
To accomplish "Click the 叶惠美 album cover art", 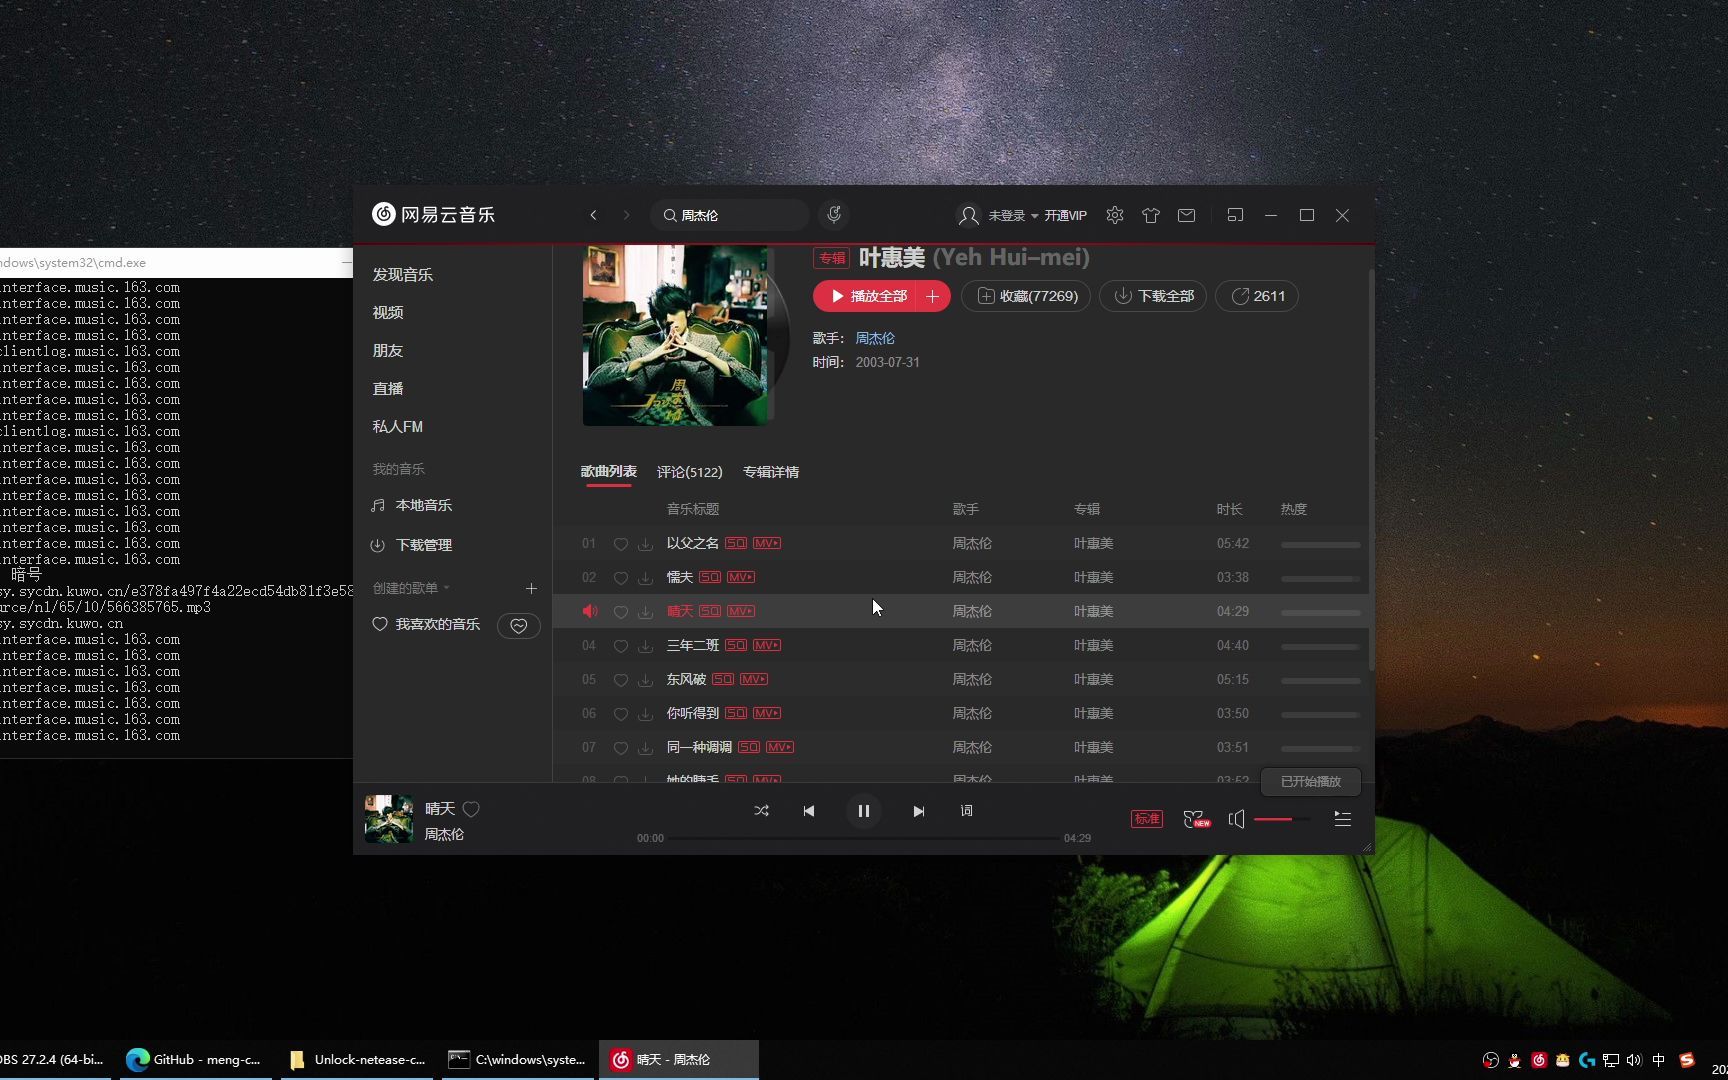I will [x=676, y=335].
